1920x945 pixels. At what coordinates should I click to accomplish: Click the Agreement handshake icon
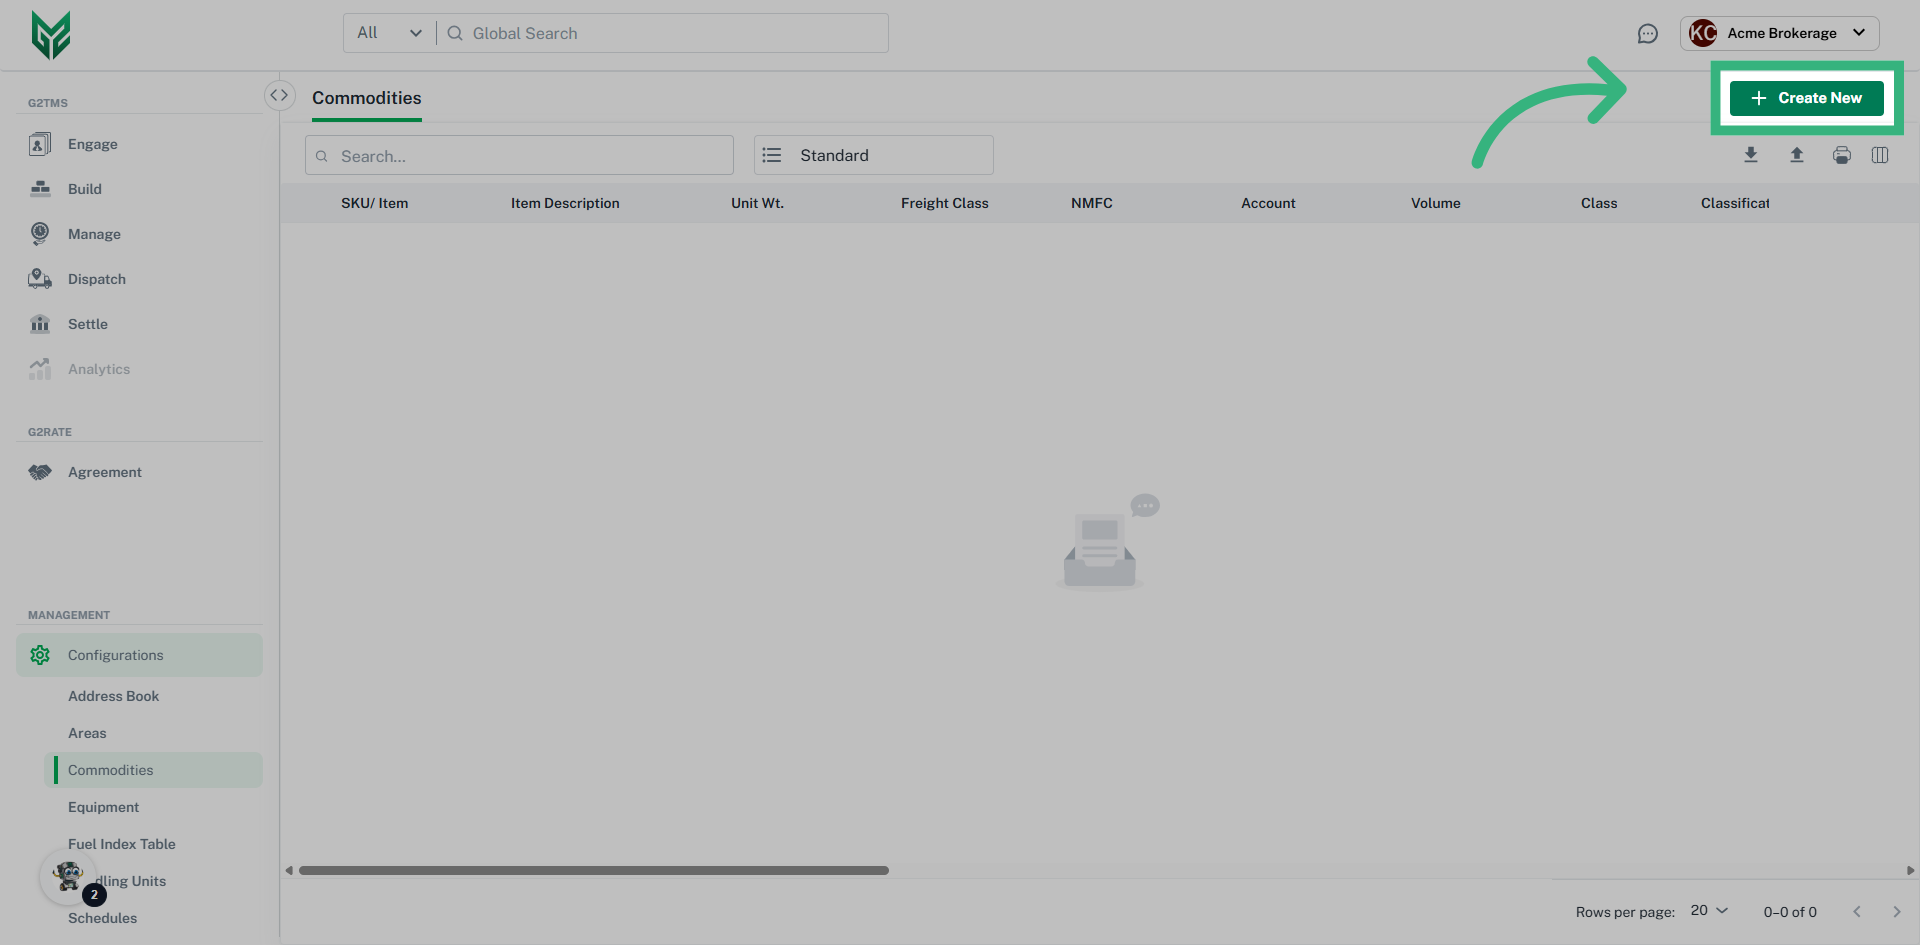40,472
